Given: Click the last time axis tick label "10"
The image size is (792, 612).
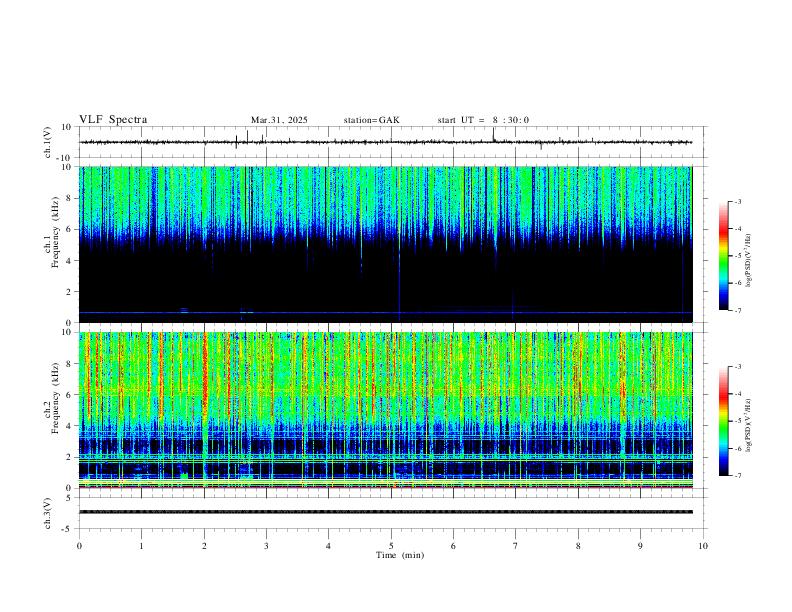Looking at the screenshot, I should click(703, 546).
